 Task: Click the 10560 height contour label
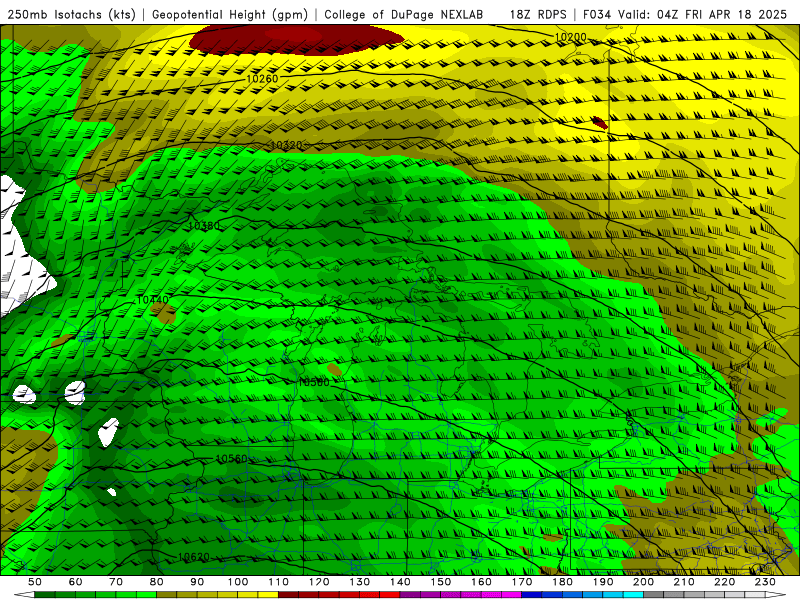tap(232, 459)
